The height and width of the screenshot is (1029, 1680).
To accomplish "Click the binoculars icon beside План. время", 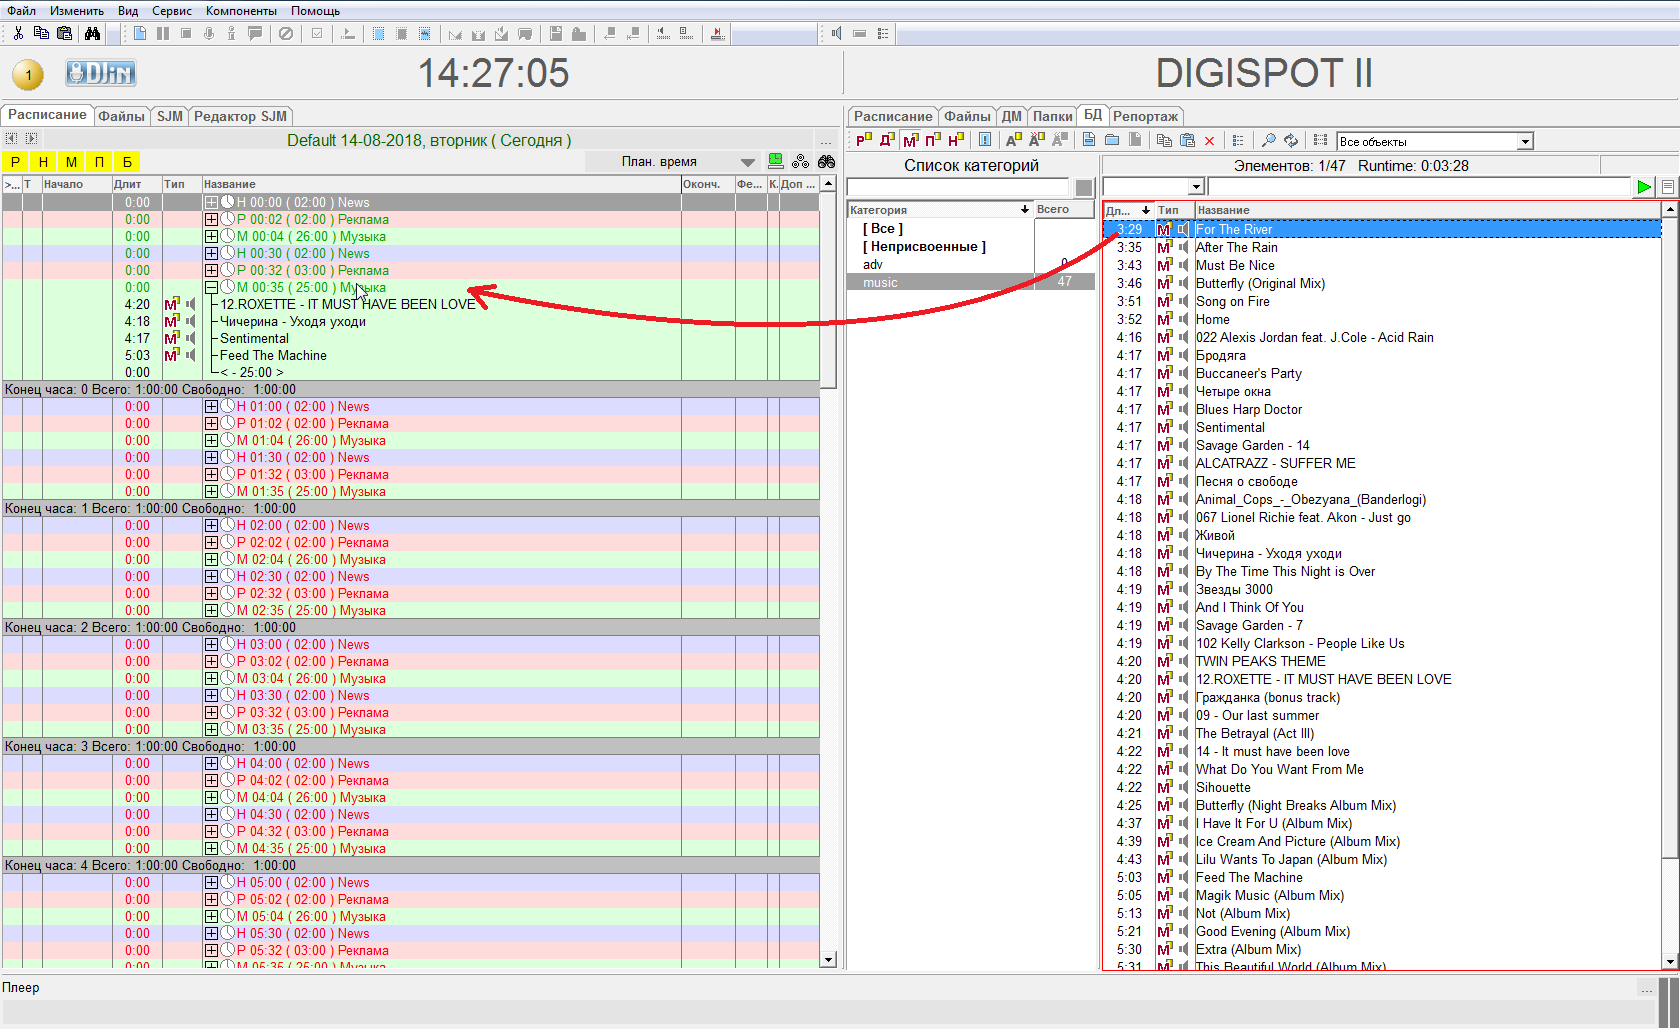I will click(826, 162).
